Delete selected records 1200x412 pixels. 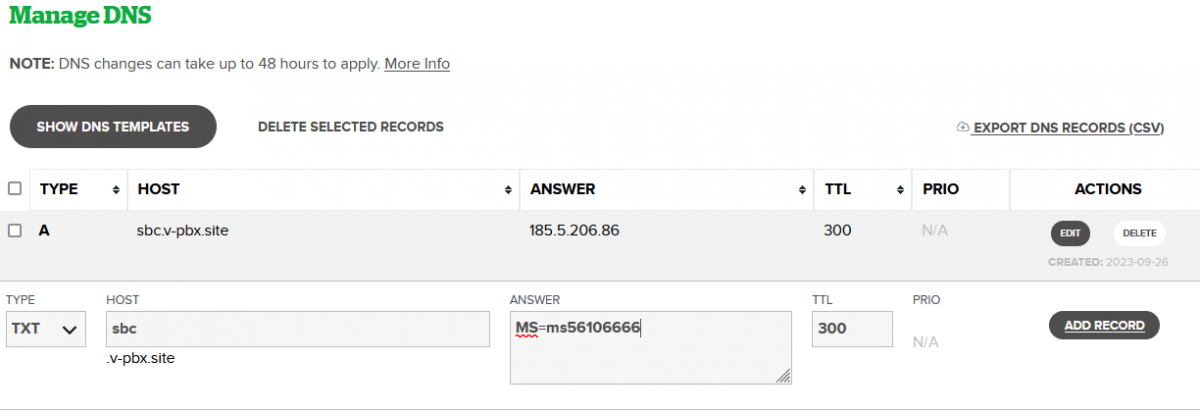click(351, 127)
